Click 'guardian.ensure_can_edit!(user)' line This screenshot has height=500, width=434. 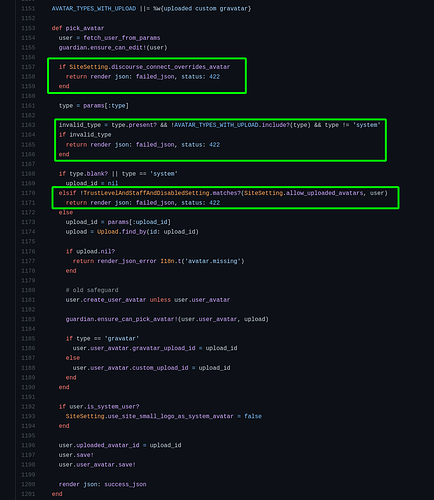coord(113,47)
